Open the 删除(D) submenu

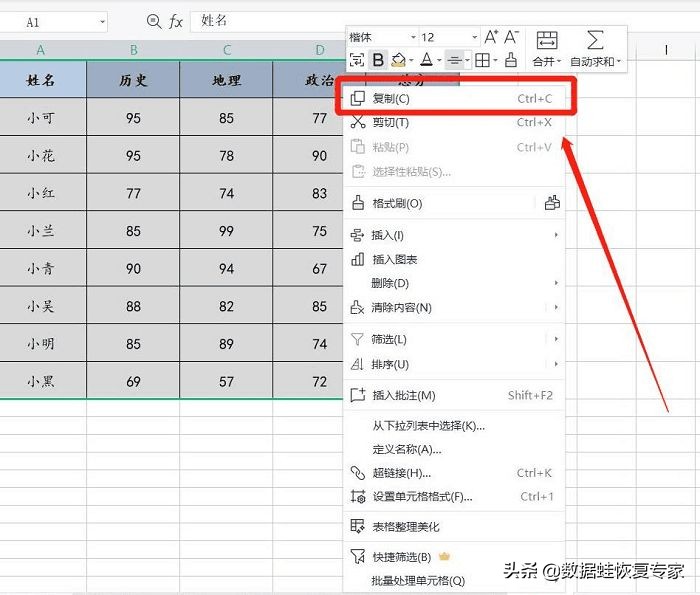[x=454, y=283]
